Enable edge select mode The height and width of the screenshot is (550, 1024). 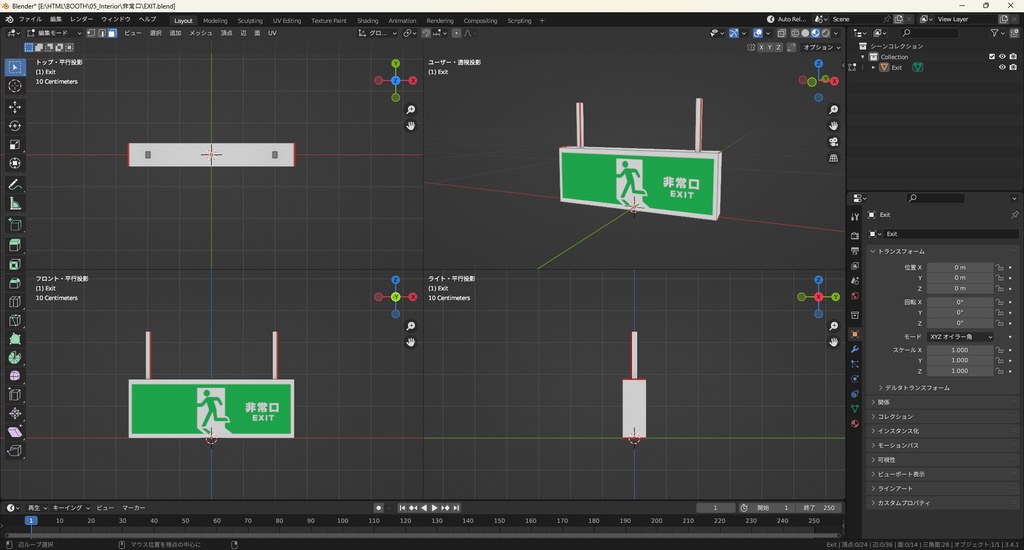(102, 33)
